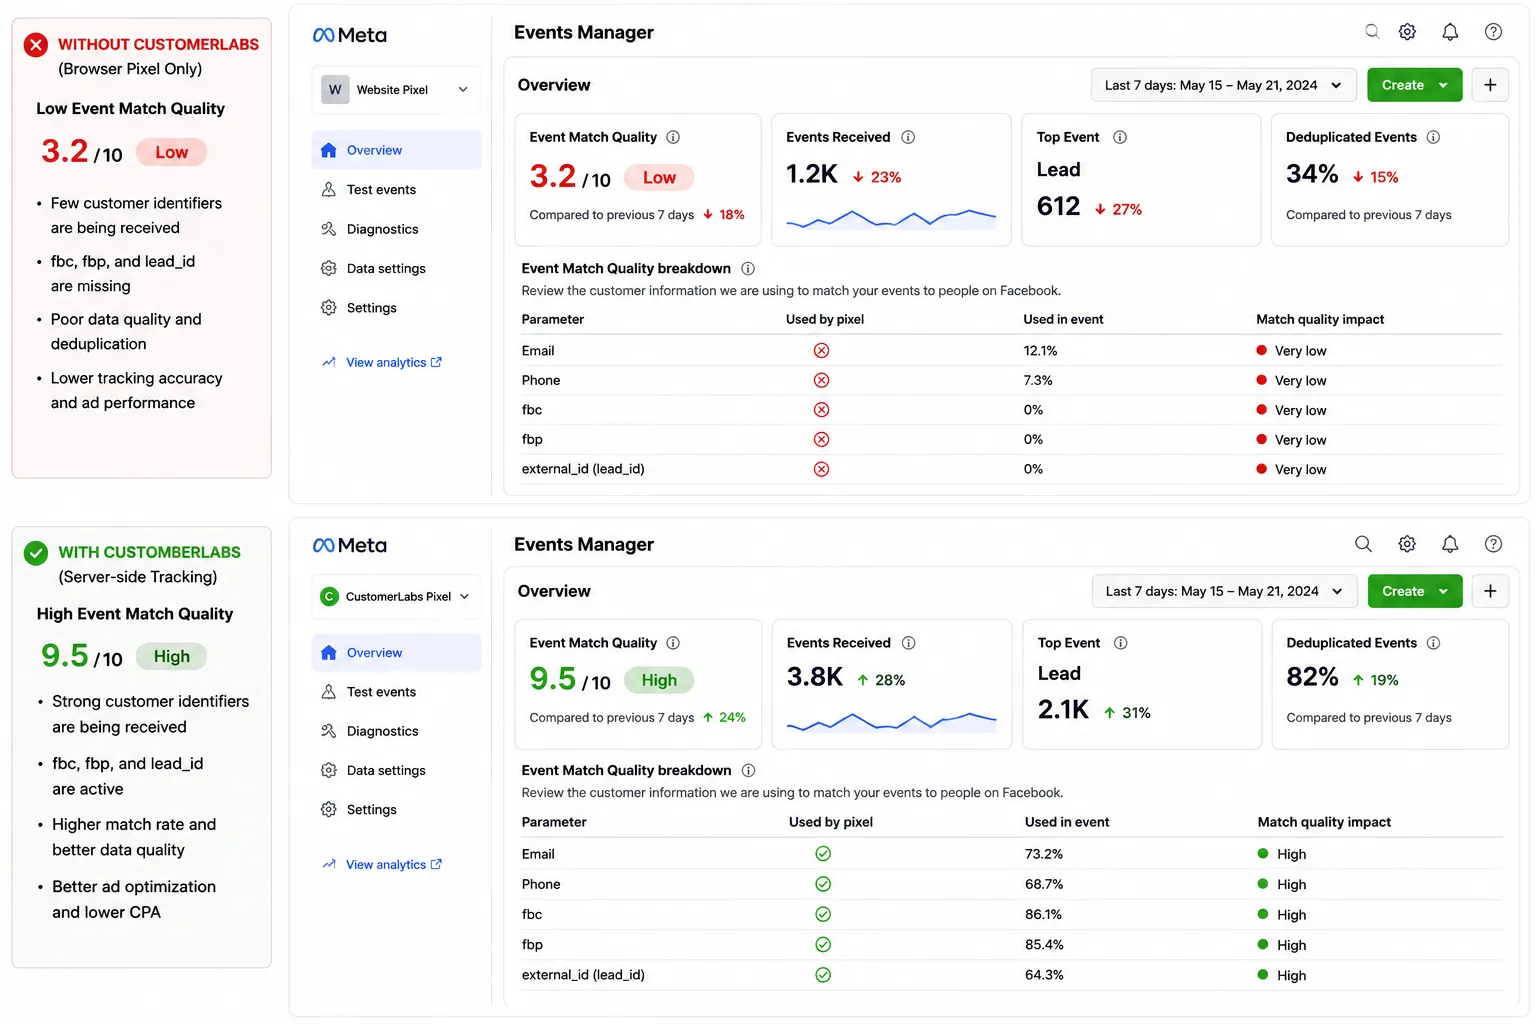Click Meta logo in the bottom panel sidebar

[x=350, y=545]
